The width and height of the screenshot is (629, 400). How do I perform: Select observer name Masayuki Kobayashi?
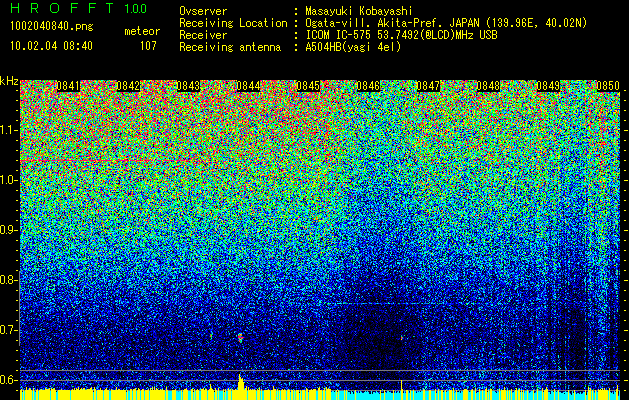tap(358, 11)
